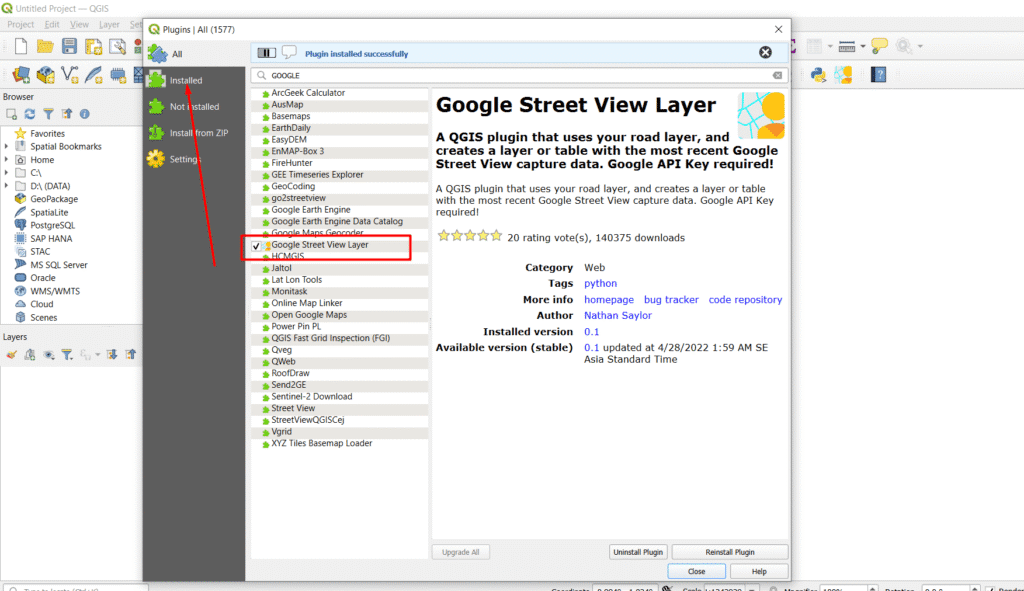The width and height of the screenshot is (1024, 591).
Task: Switch to the Not installed tab
Action: point(194,106)
